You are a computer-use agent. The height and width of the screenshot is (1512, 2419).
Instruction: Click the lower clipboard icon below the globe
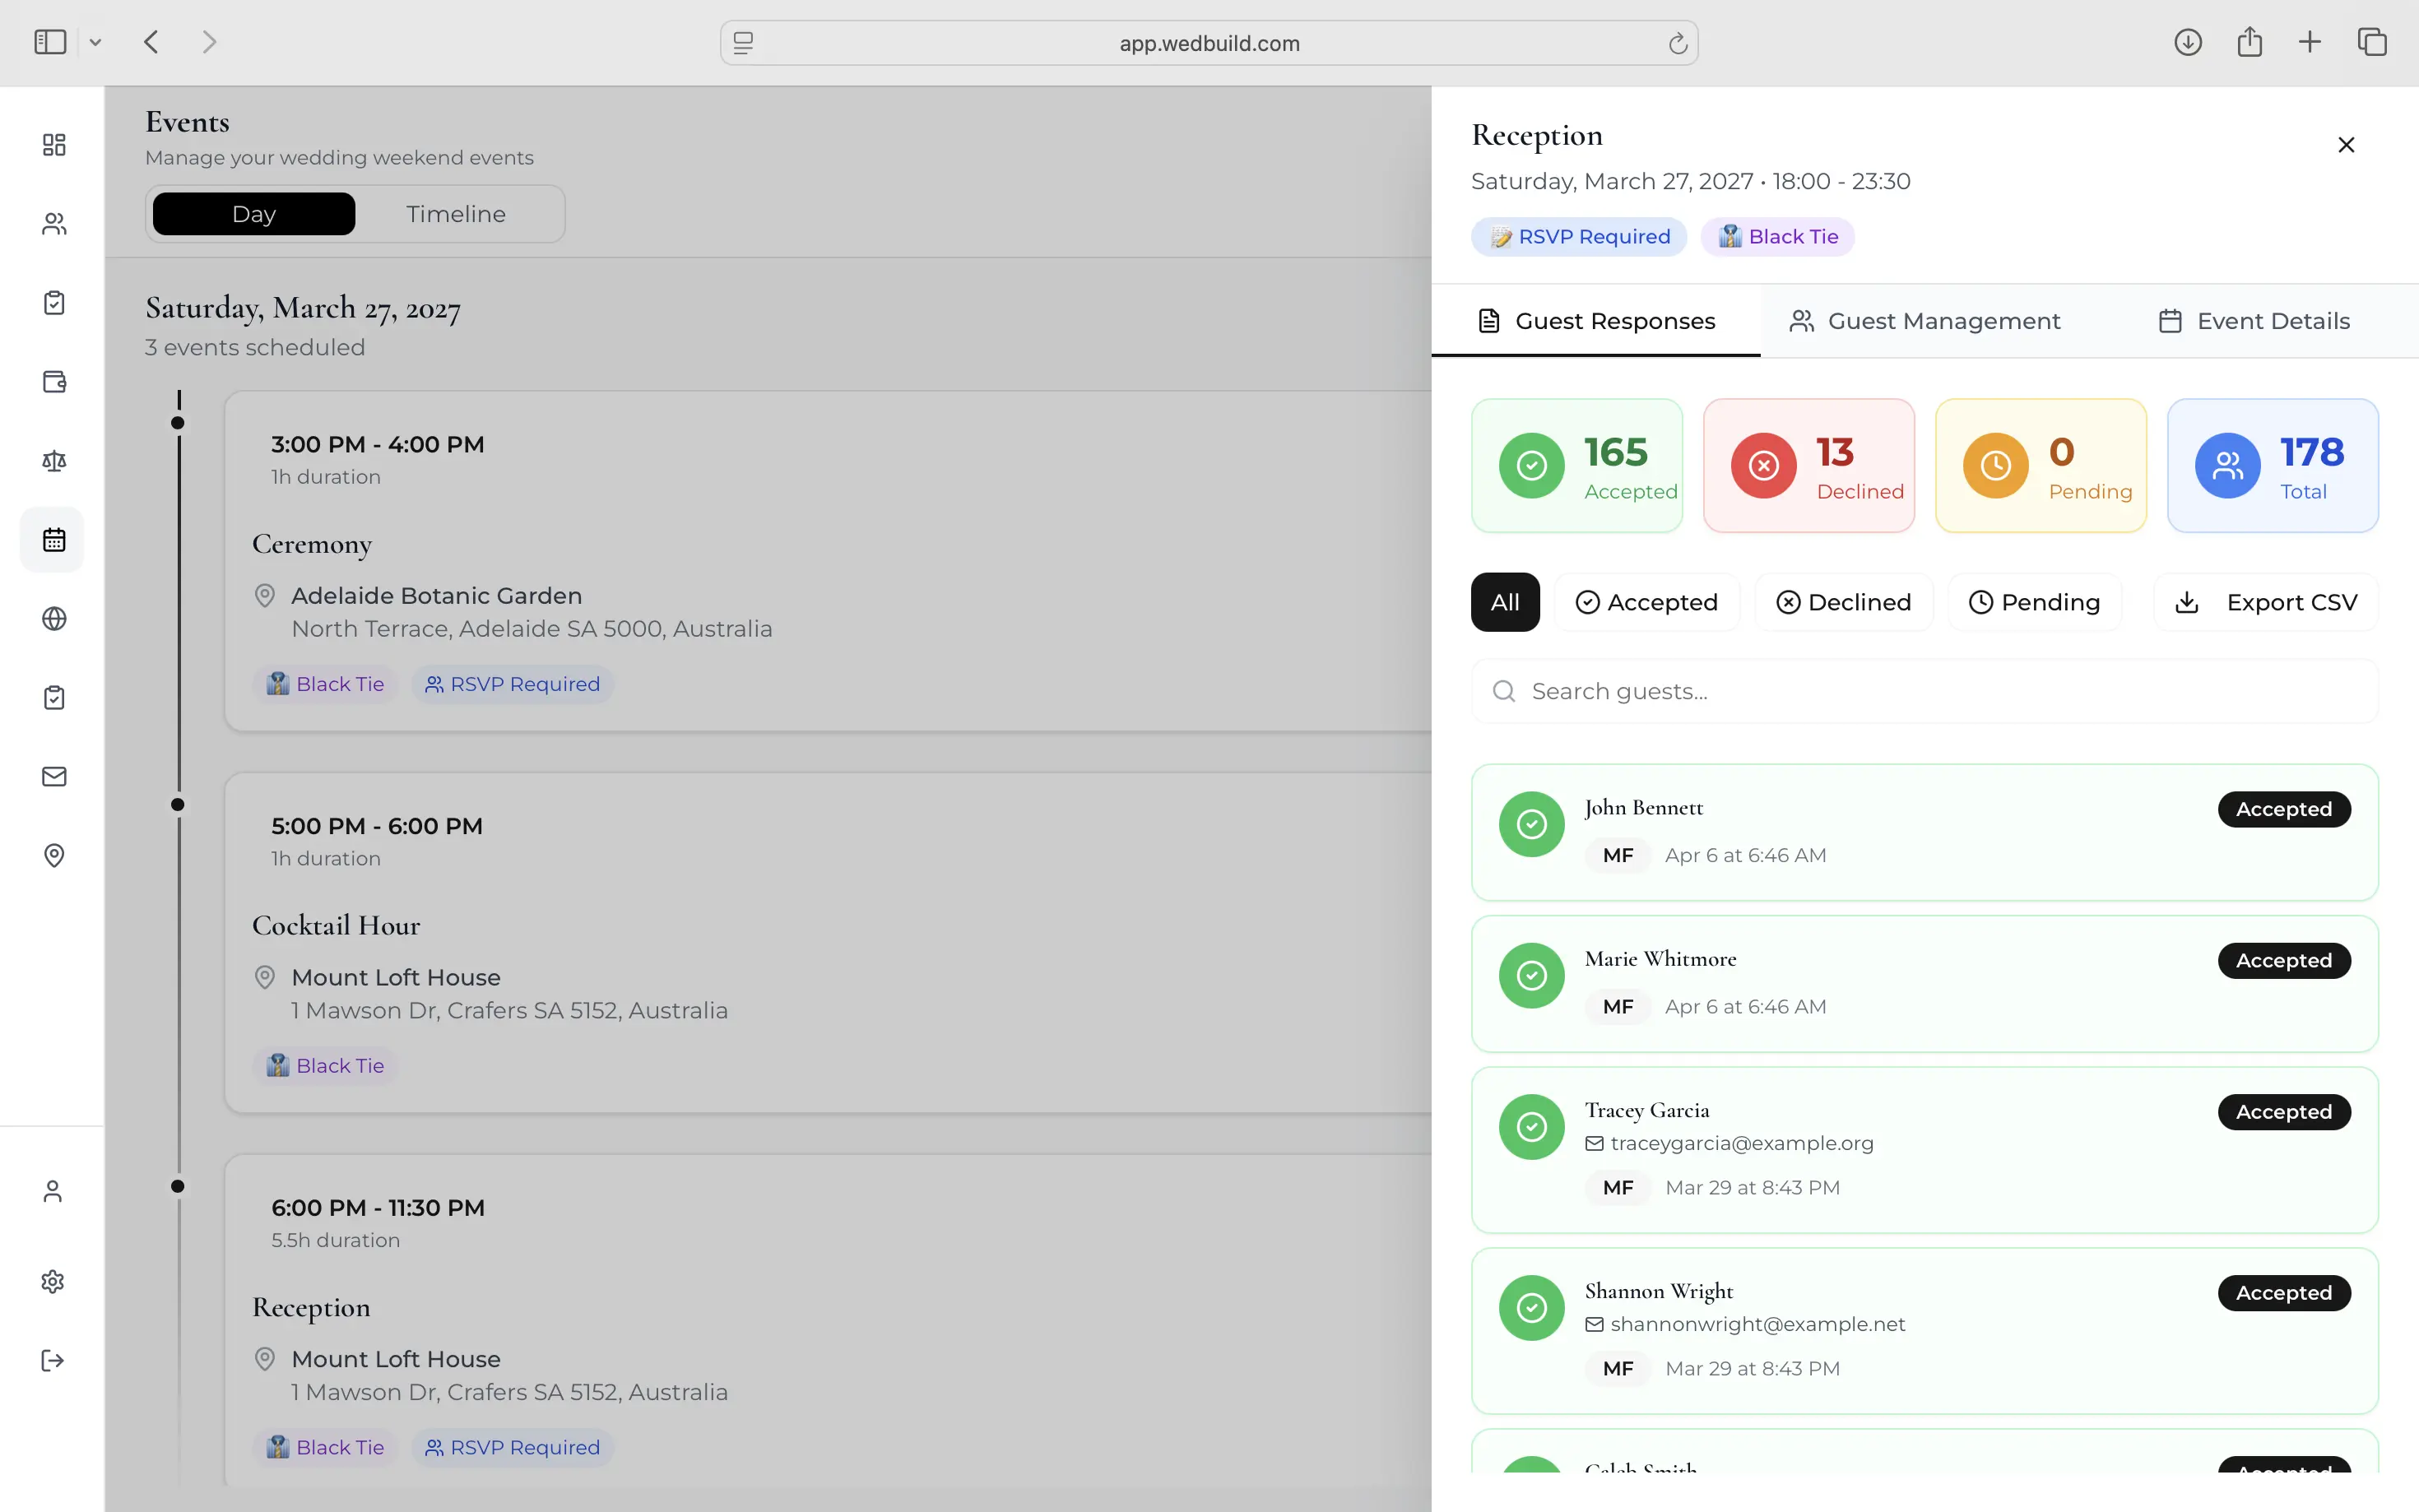[x=54, y=698]
